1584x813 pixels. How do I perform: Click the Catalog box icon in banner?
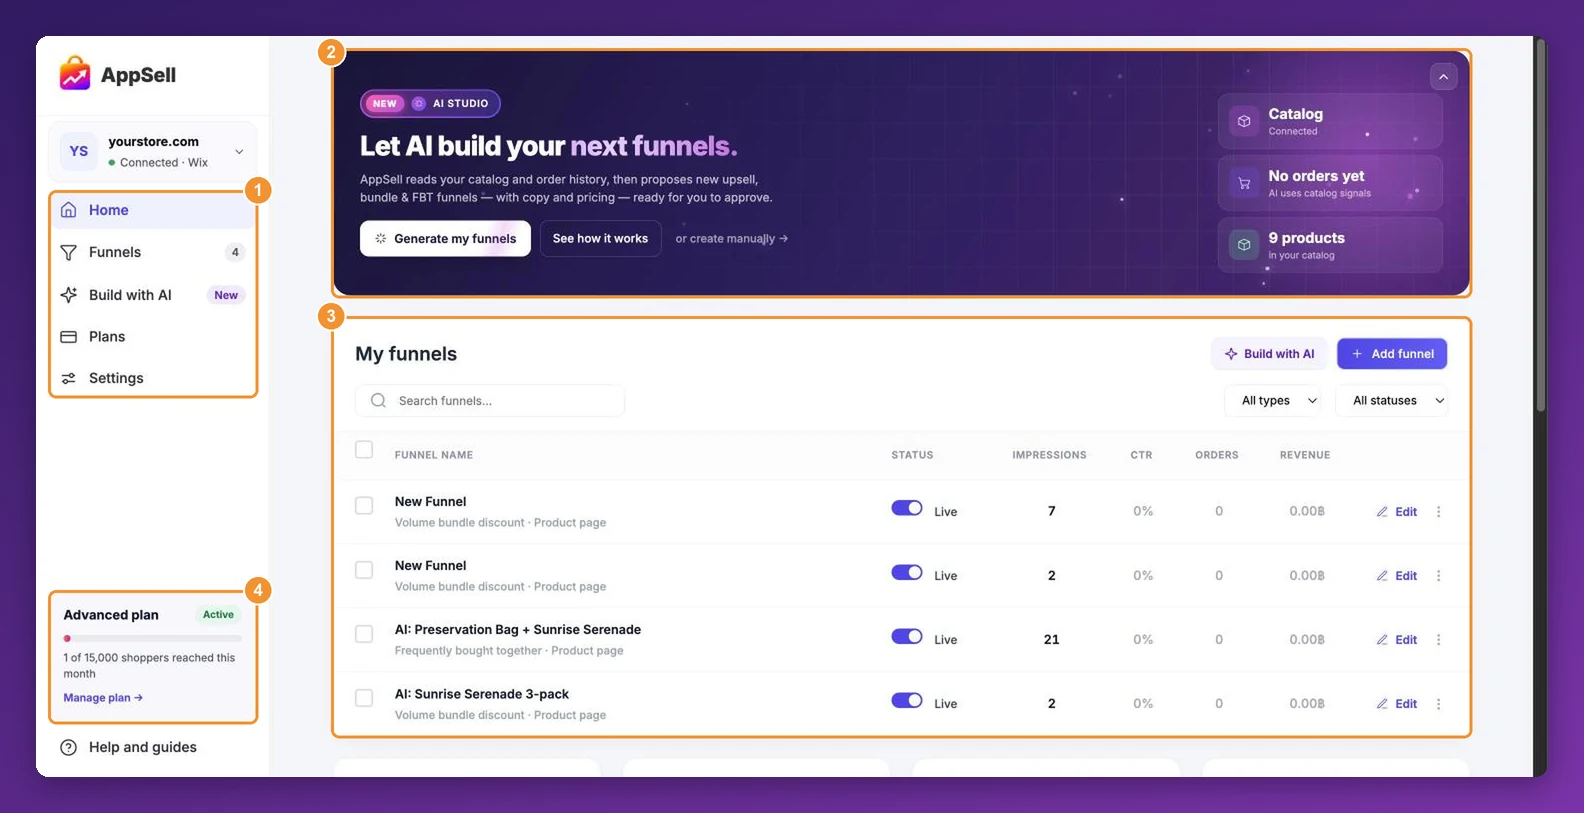click(1244, 121)
